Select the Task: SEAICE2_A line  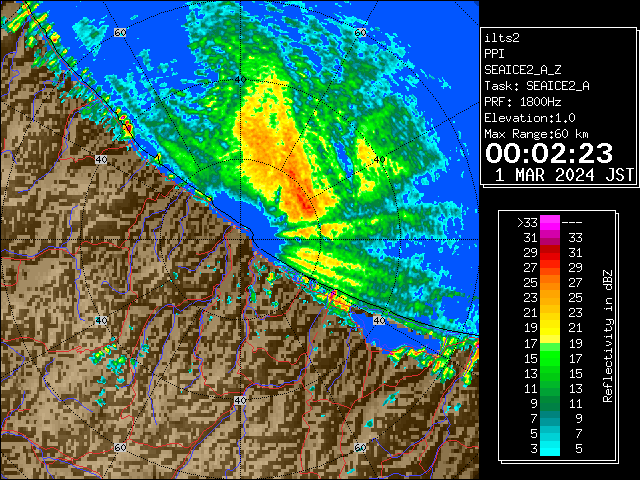click(x=537, y=86)
